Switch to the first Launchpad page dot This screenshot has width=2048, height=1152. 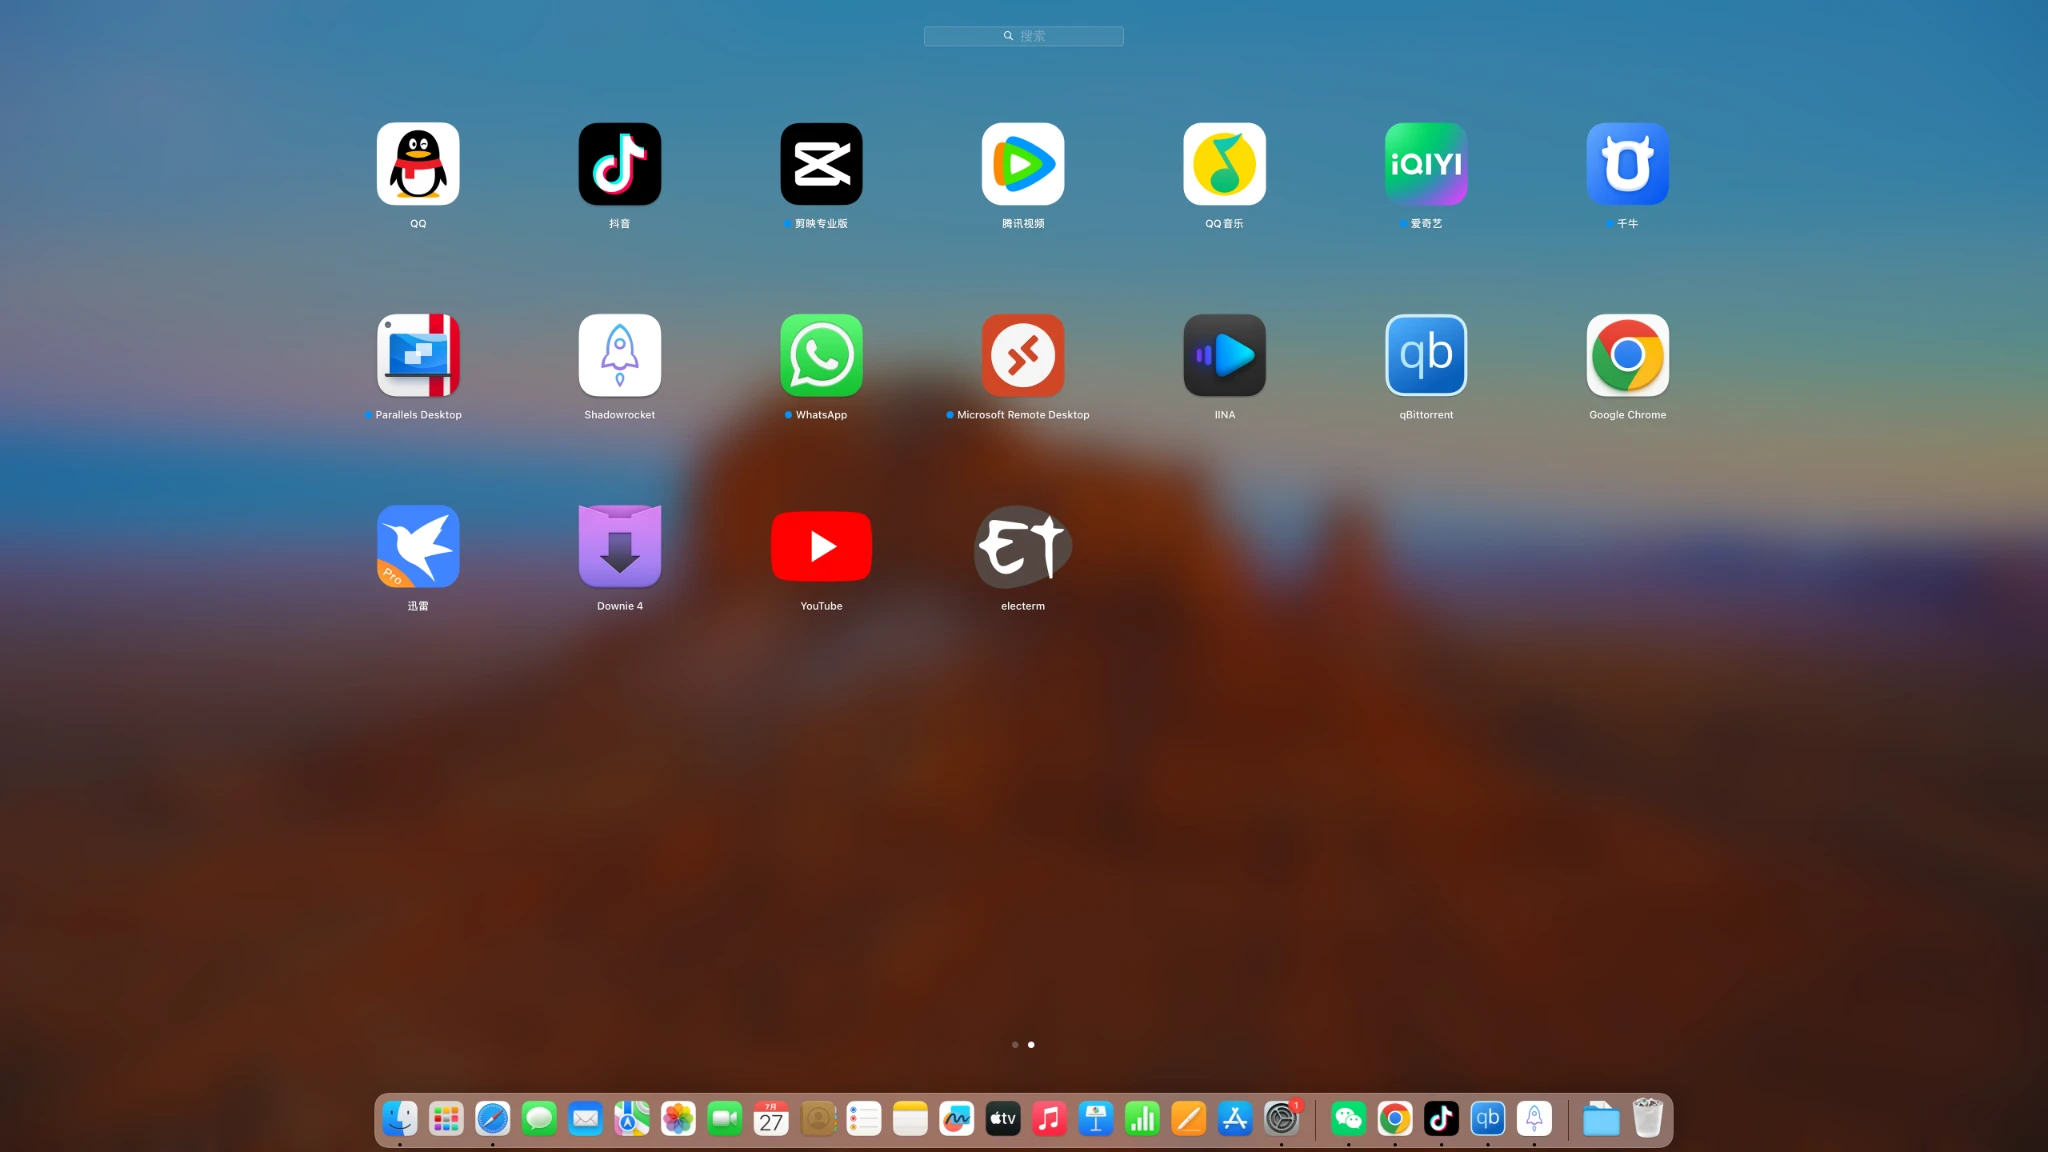pyautogui.click(x=1015, y=1044)
